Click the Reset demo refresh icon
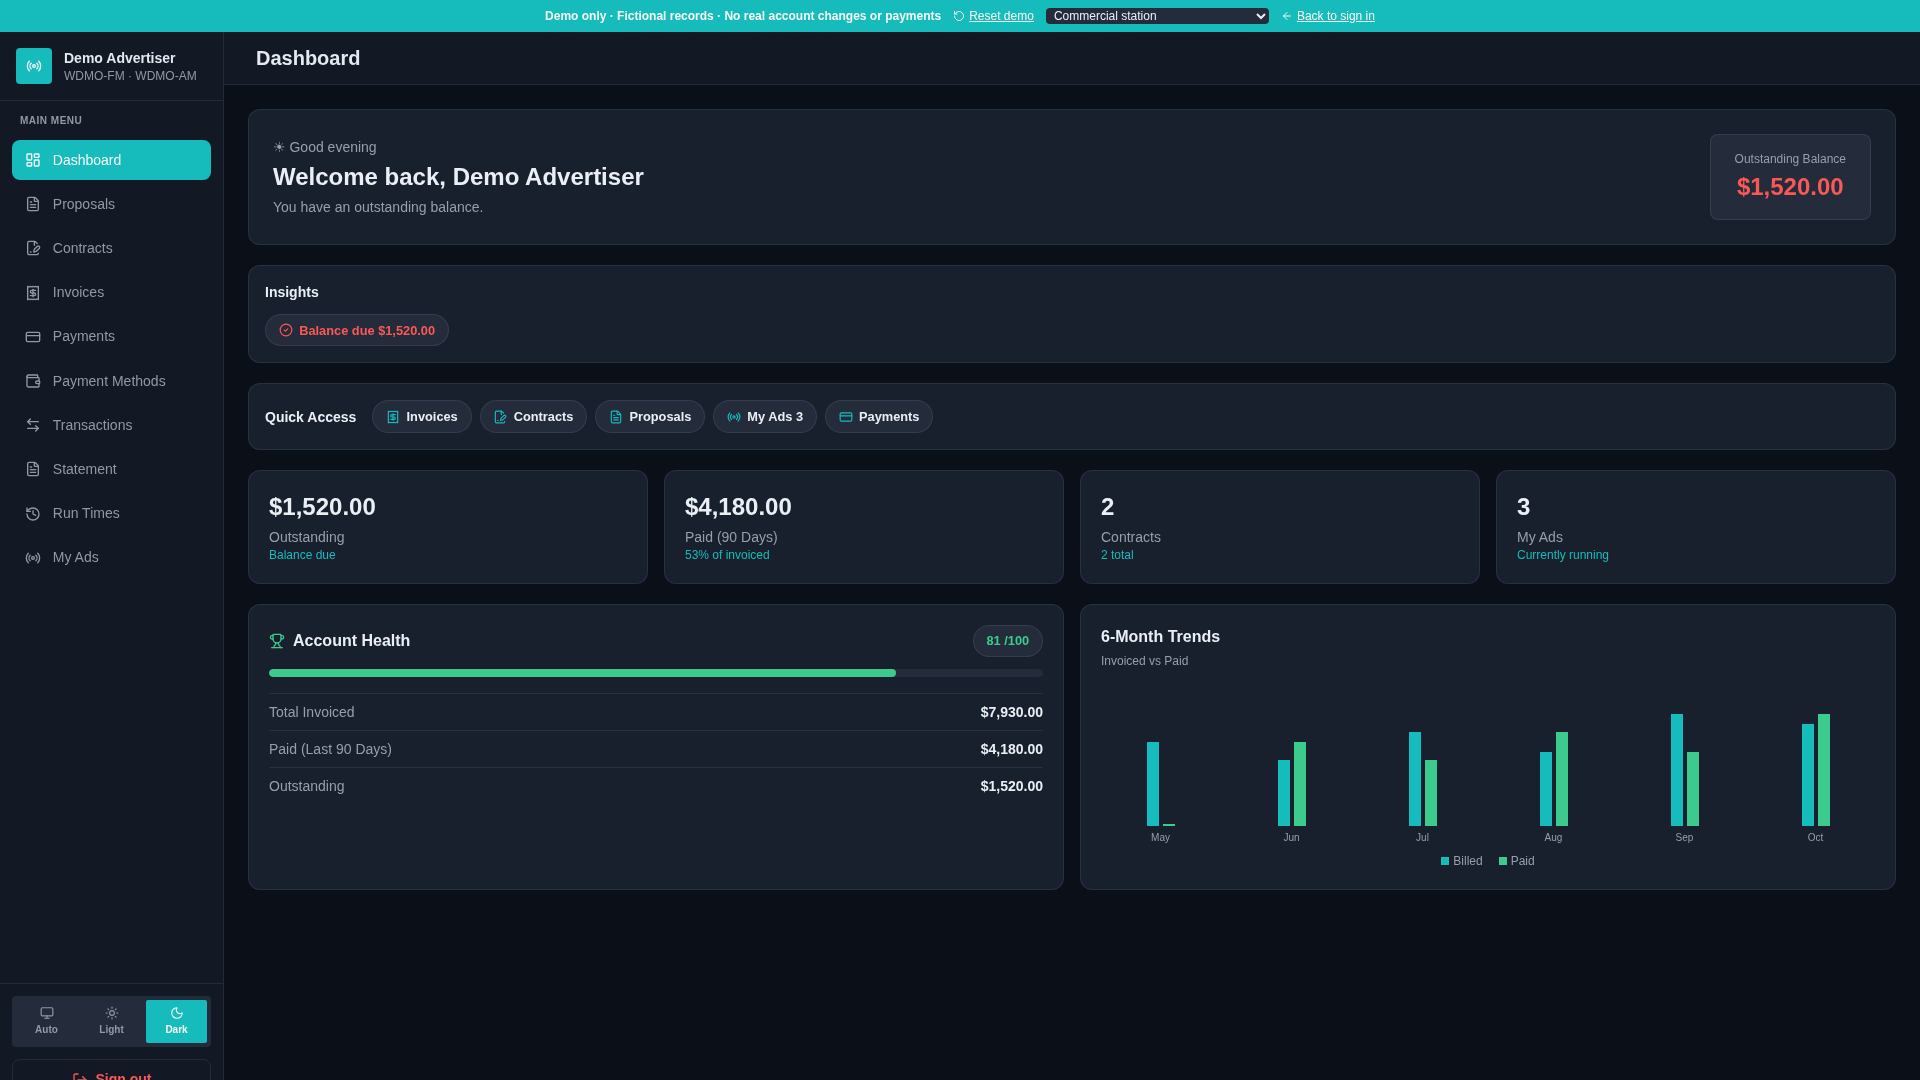This screenshot has width=1920, height=1080. (x=959, y=16)
